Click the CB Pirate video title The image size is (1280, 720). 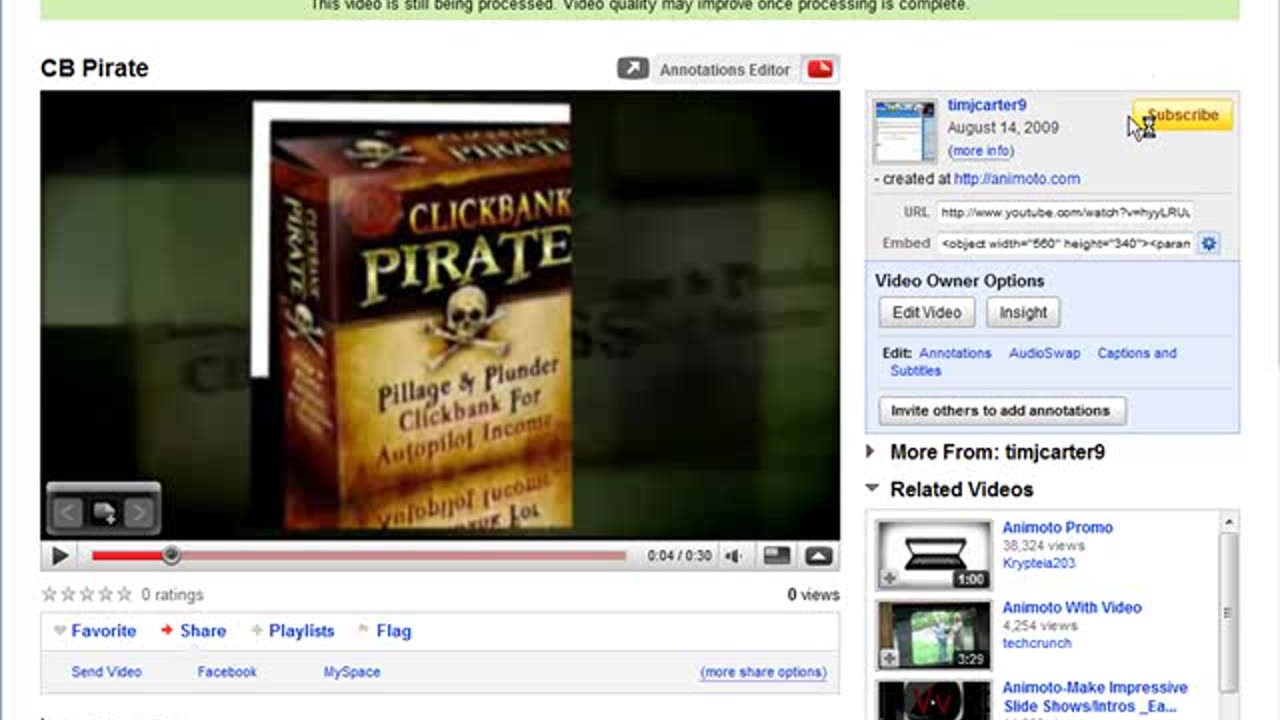point(94,69)
